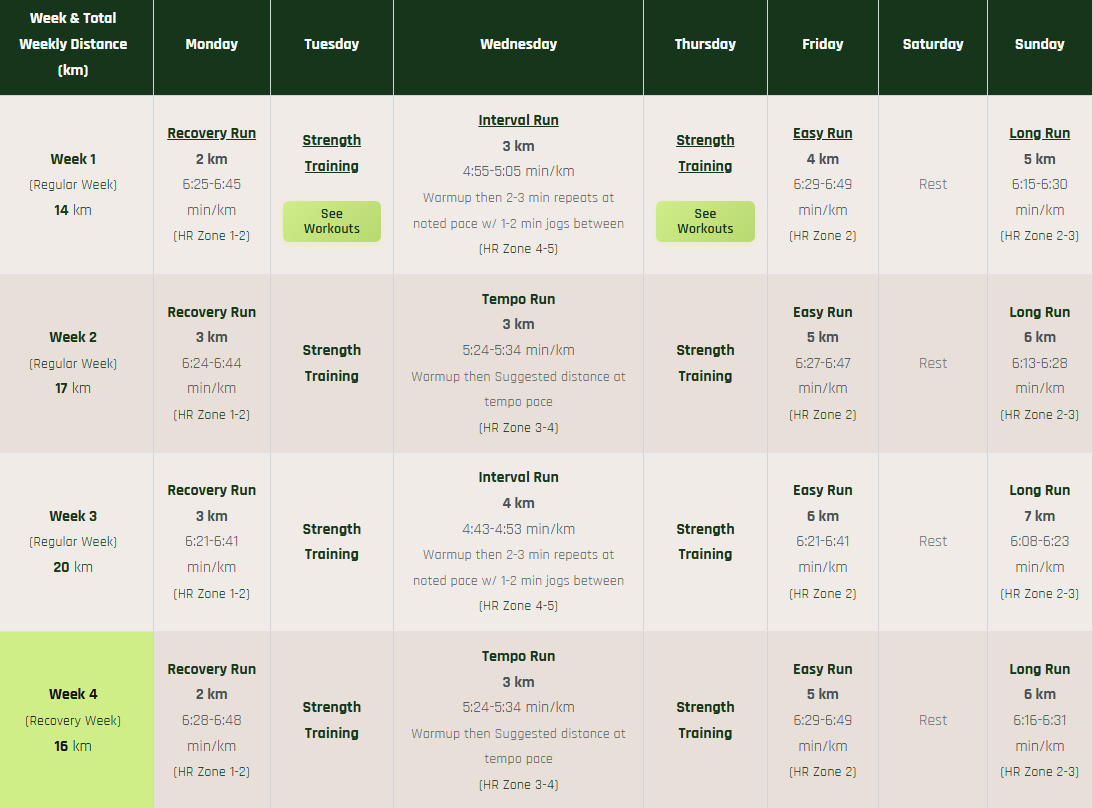
Task: Select the Week 2 Tempo Run cell
Action: (x=518, y=362)
